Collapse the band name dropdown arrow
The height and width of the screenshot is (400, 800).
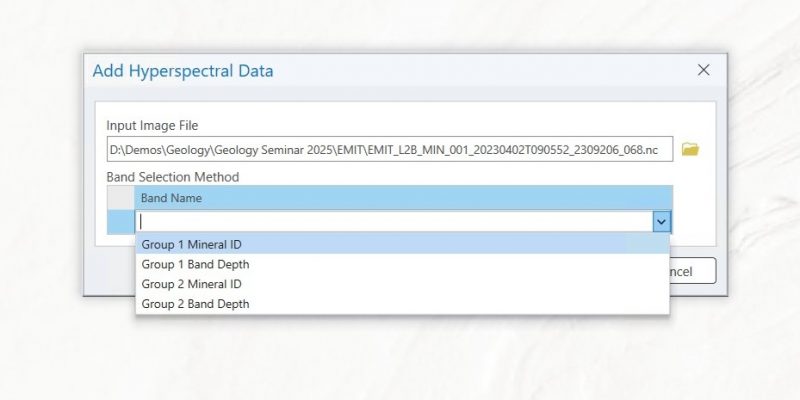pos(662,222)
